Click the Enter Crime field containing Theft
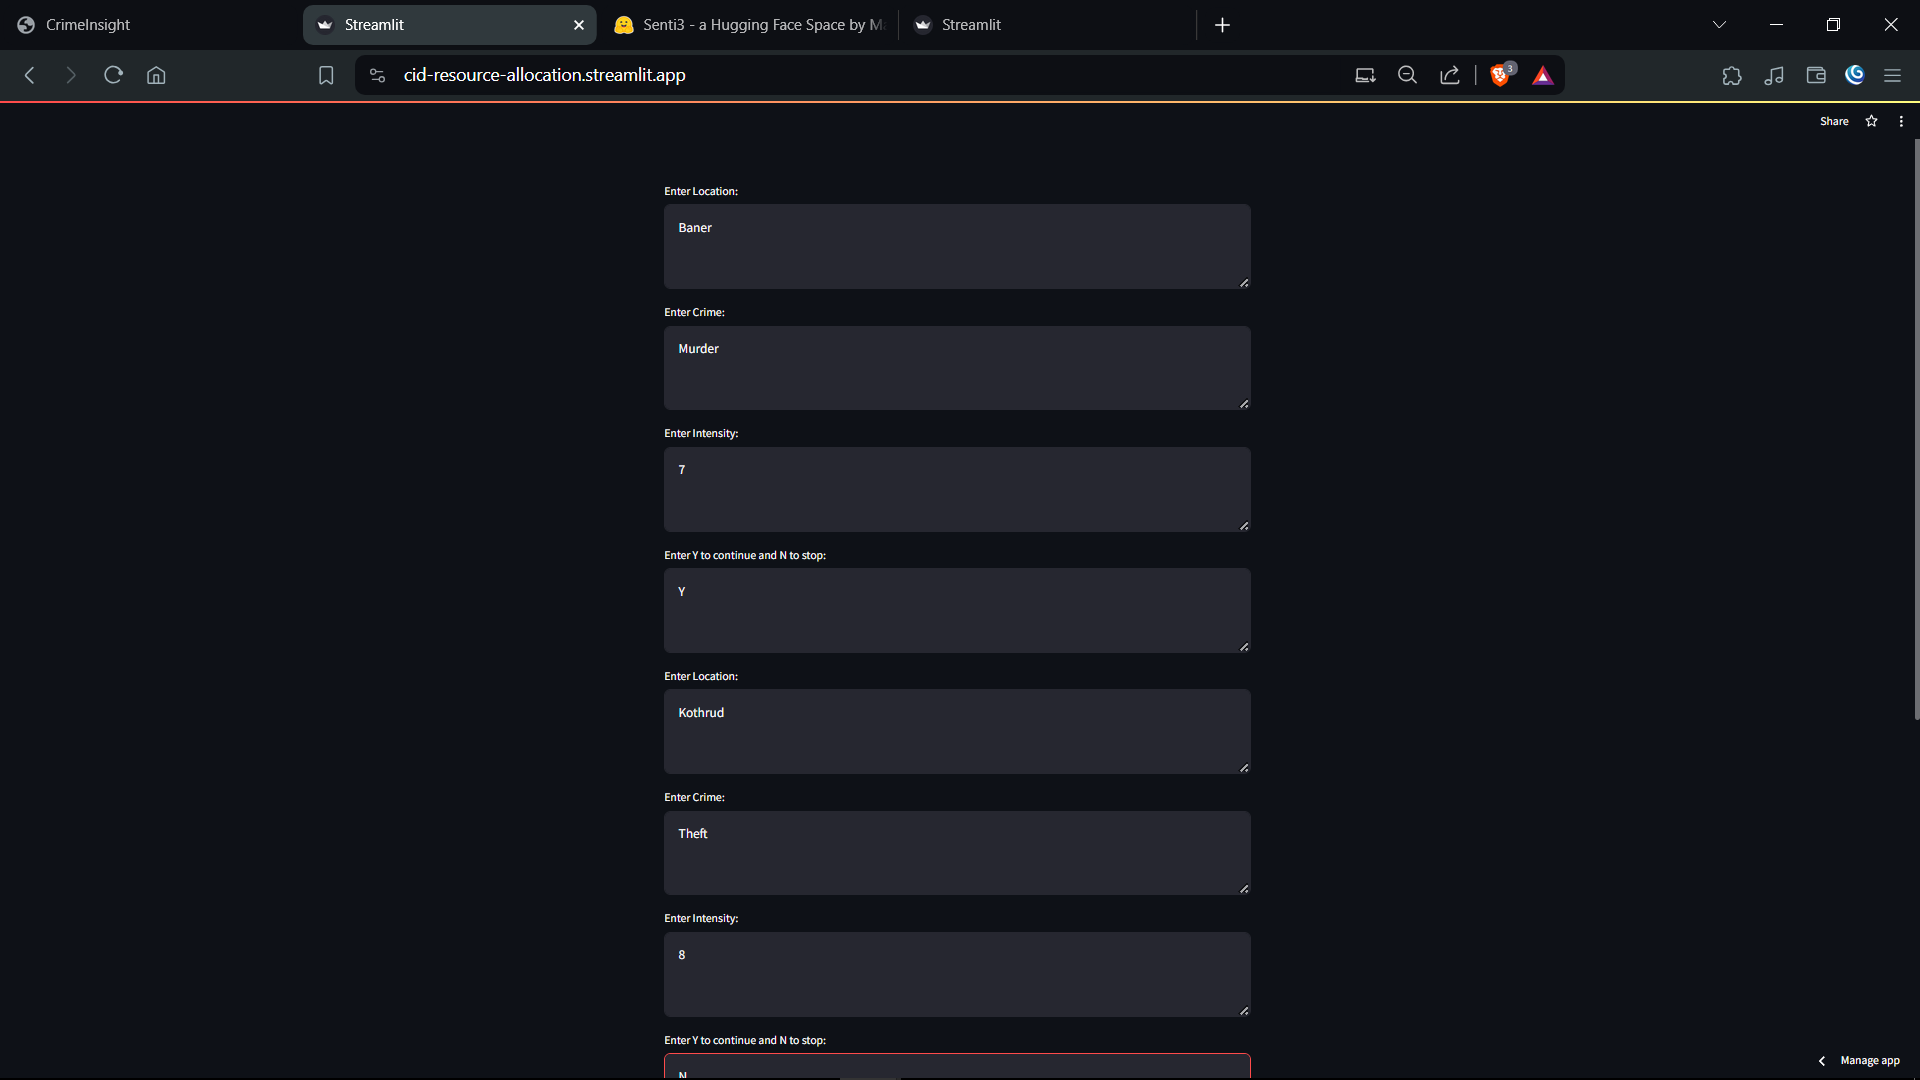The height and width of the screenshot is (1080, 1920). pos(956,852)
